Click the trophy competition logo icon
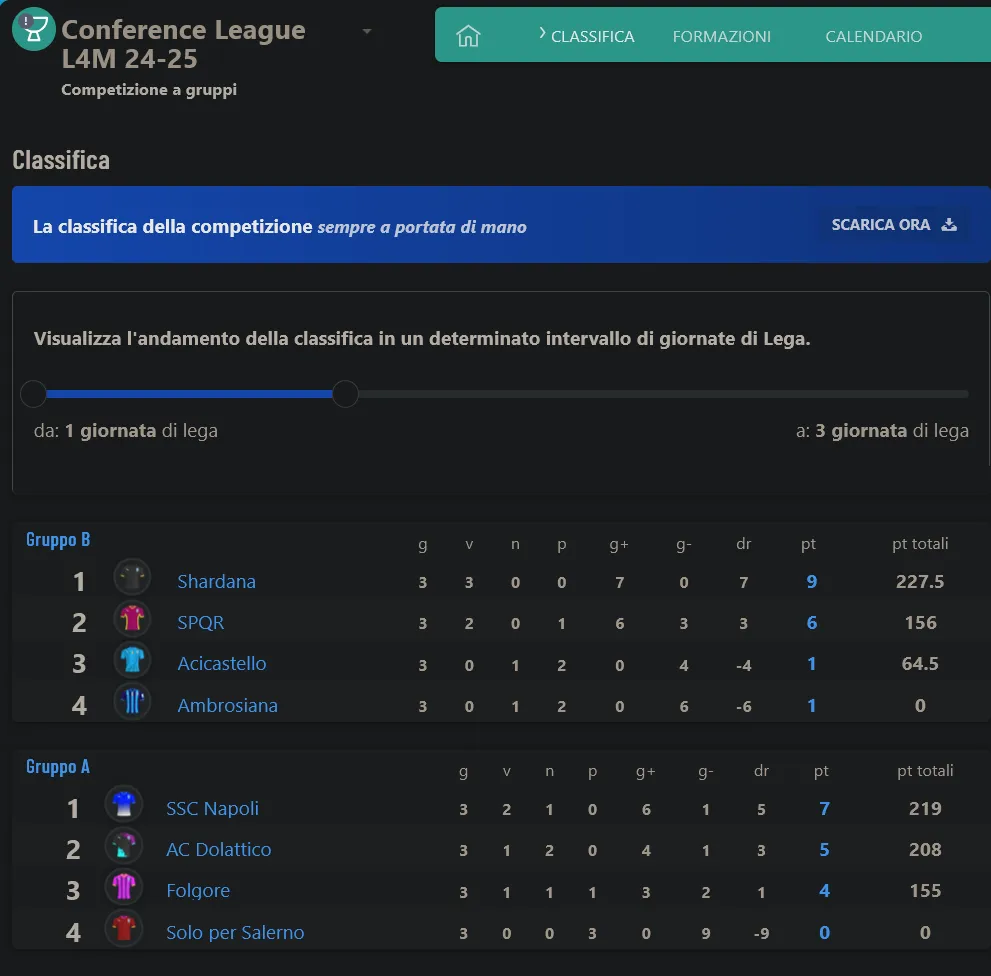Image resolution: width=991 pixels, height=976 pixels. (x=33, y=29)
